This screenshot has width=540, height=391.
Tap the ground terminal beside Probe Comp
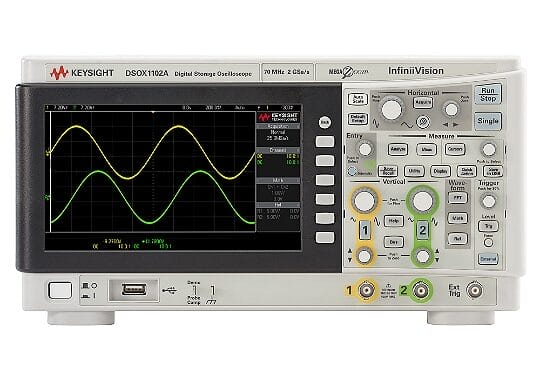pos(212,291)
